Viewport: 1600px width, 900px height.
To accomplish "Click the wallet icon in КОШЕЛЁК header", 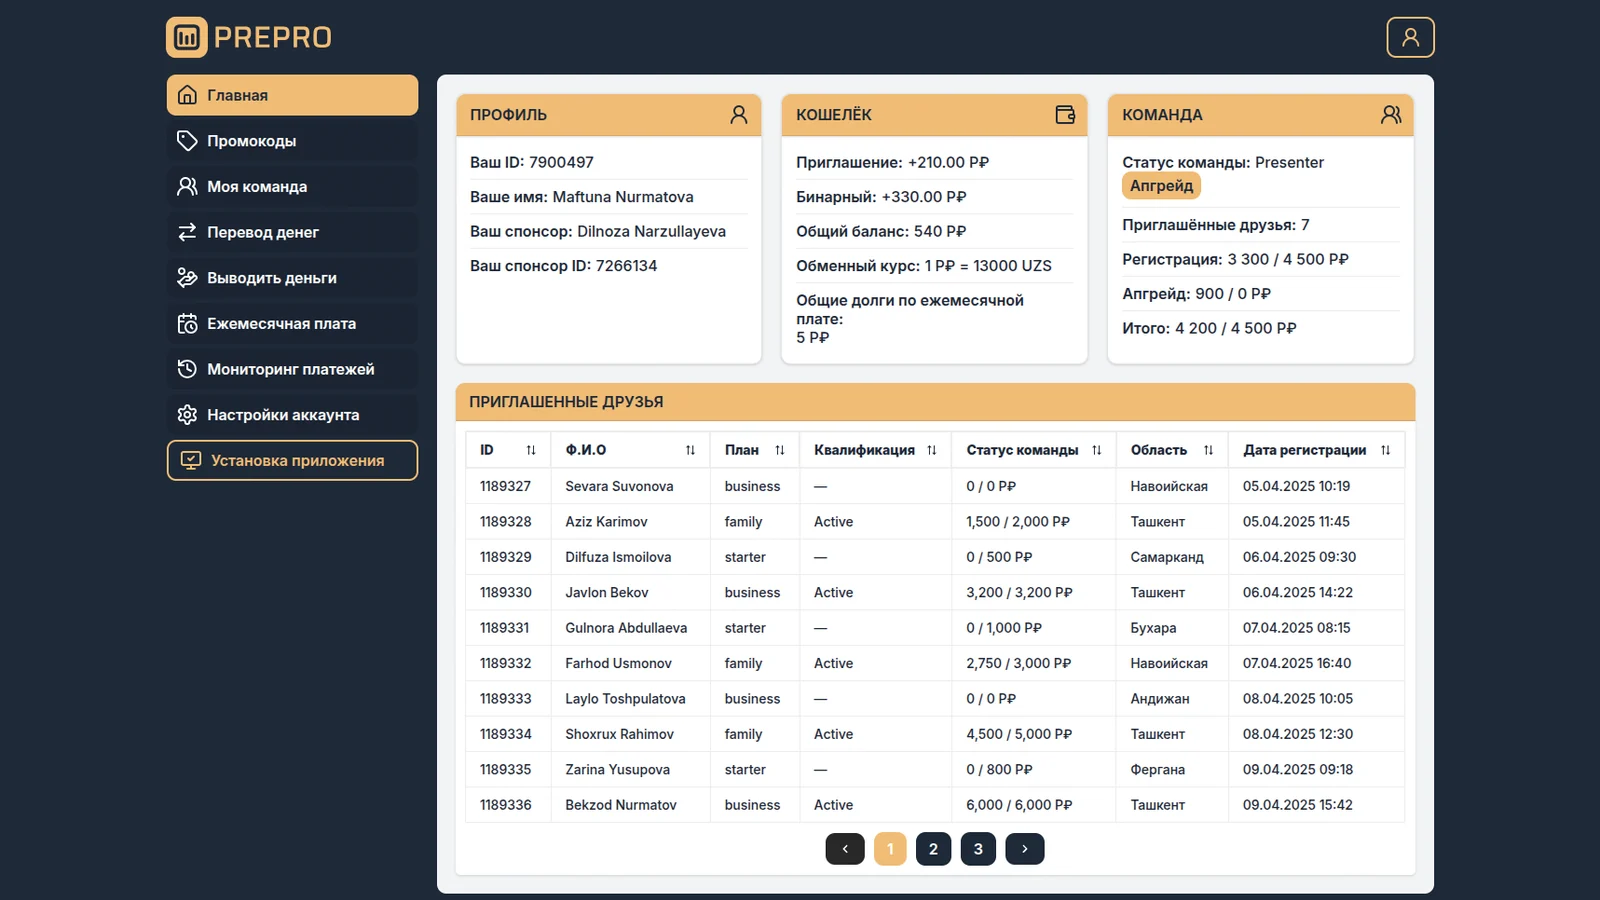I will pyautogui.click(x=1065, y=115).
